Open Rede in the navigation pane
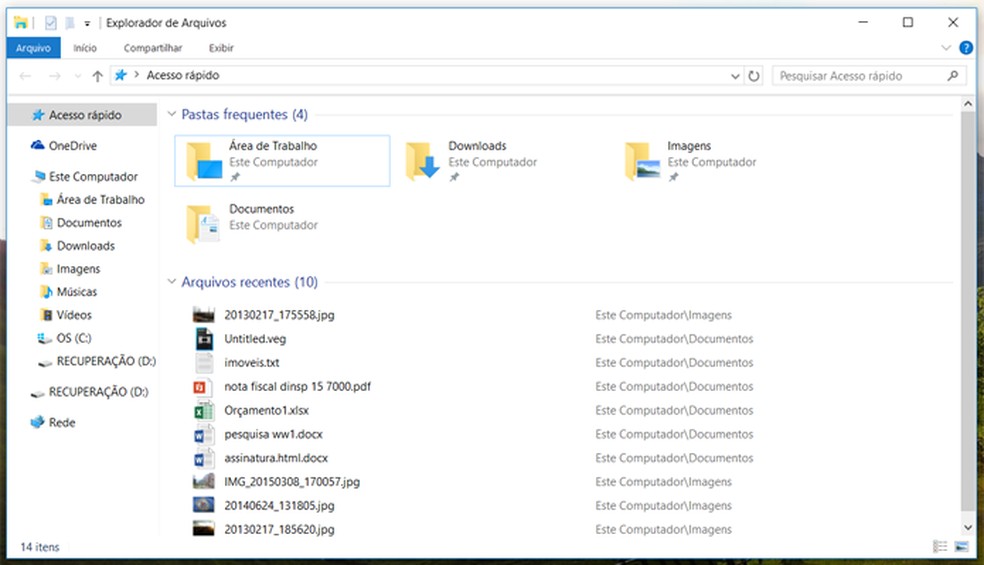The width and height of the screenshot is (984, 565). coord(62,422)
